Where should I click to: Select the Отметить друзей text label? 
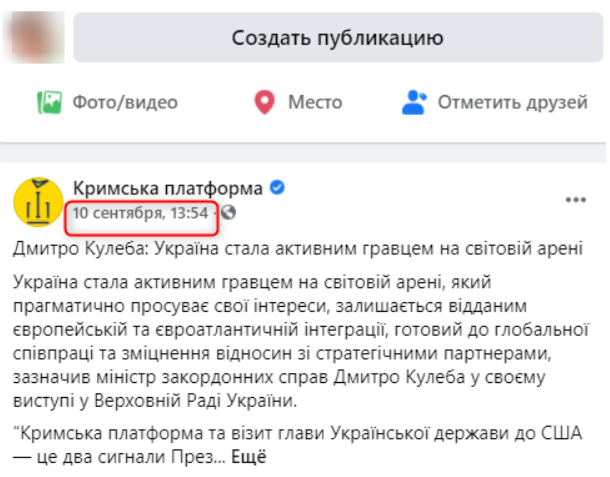512,102
